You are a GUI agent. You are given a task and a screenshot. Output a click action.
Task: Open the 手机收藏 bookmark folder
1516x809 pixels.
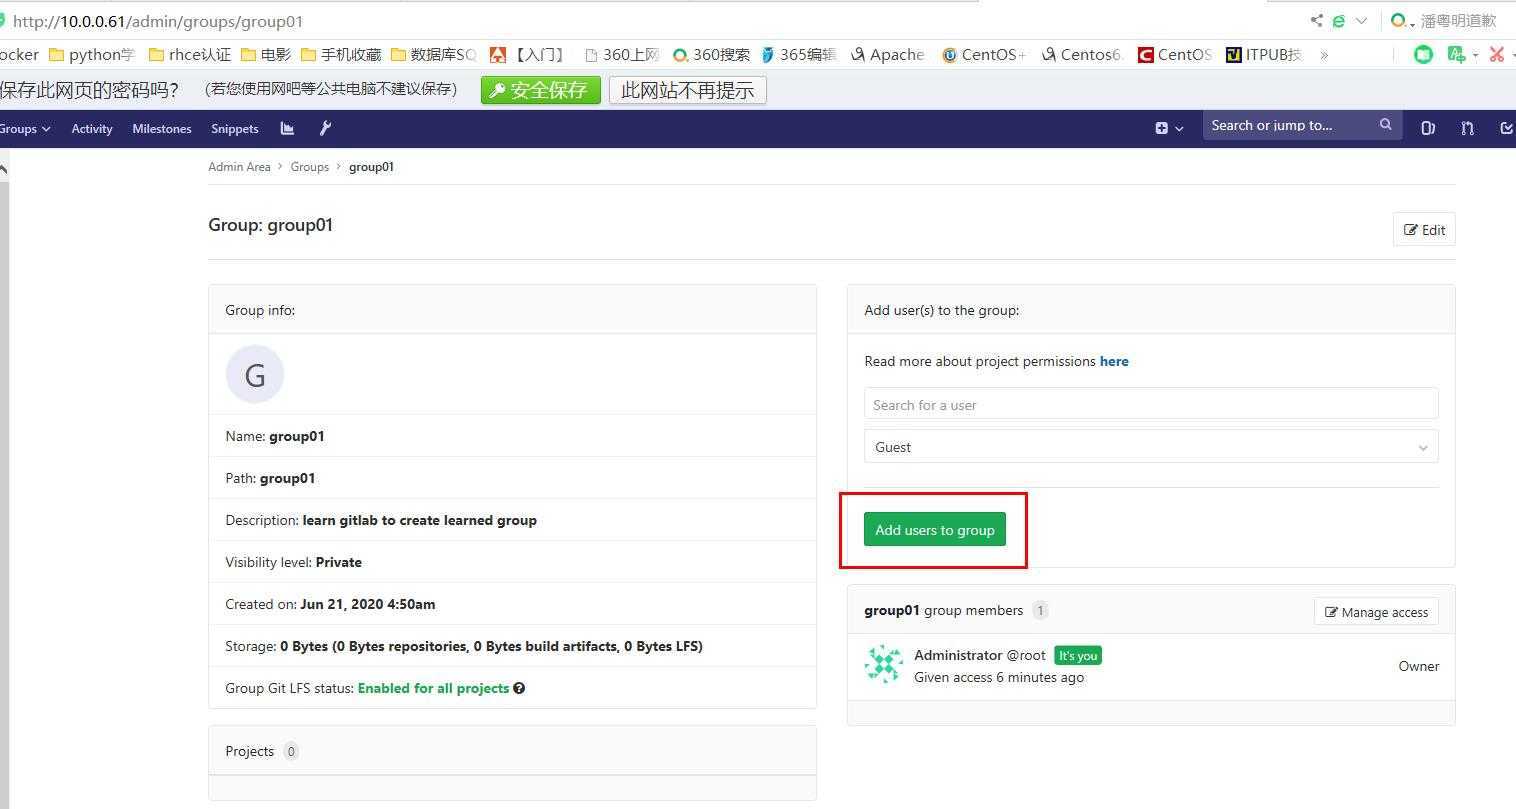(341, 55)
